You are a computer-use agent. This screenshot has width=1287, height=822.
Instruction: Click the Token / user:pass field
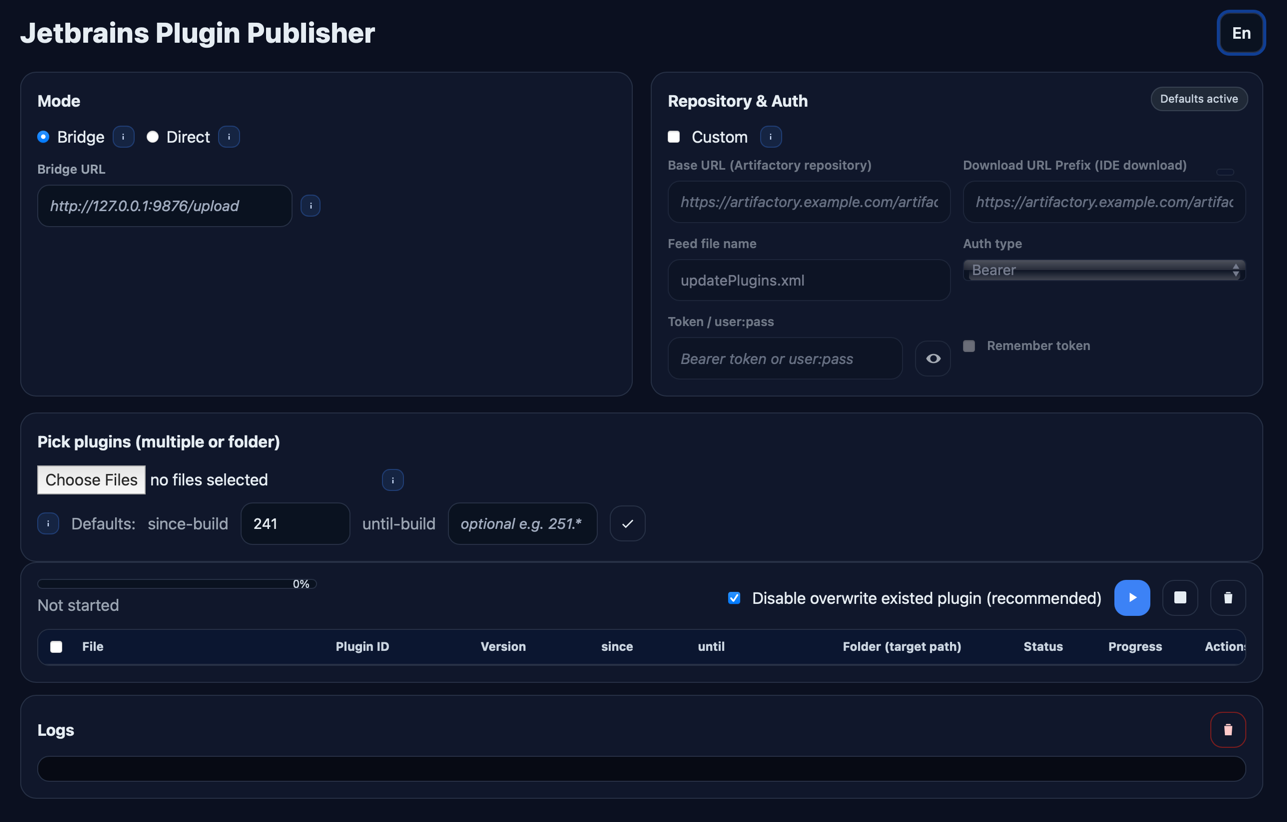[785, 358]
